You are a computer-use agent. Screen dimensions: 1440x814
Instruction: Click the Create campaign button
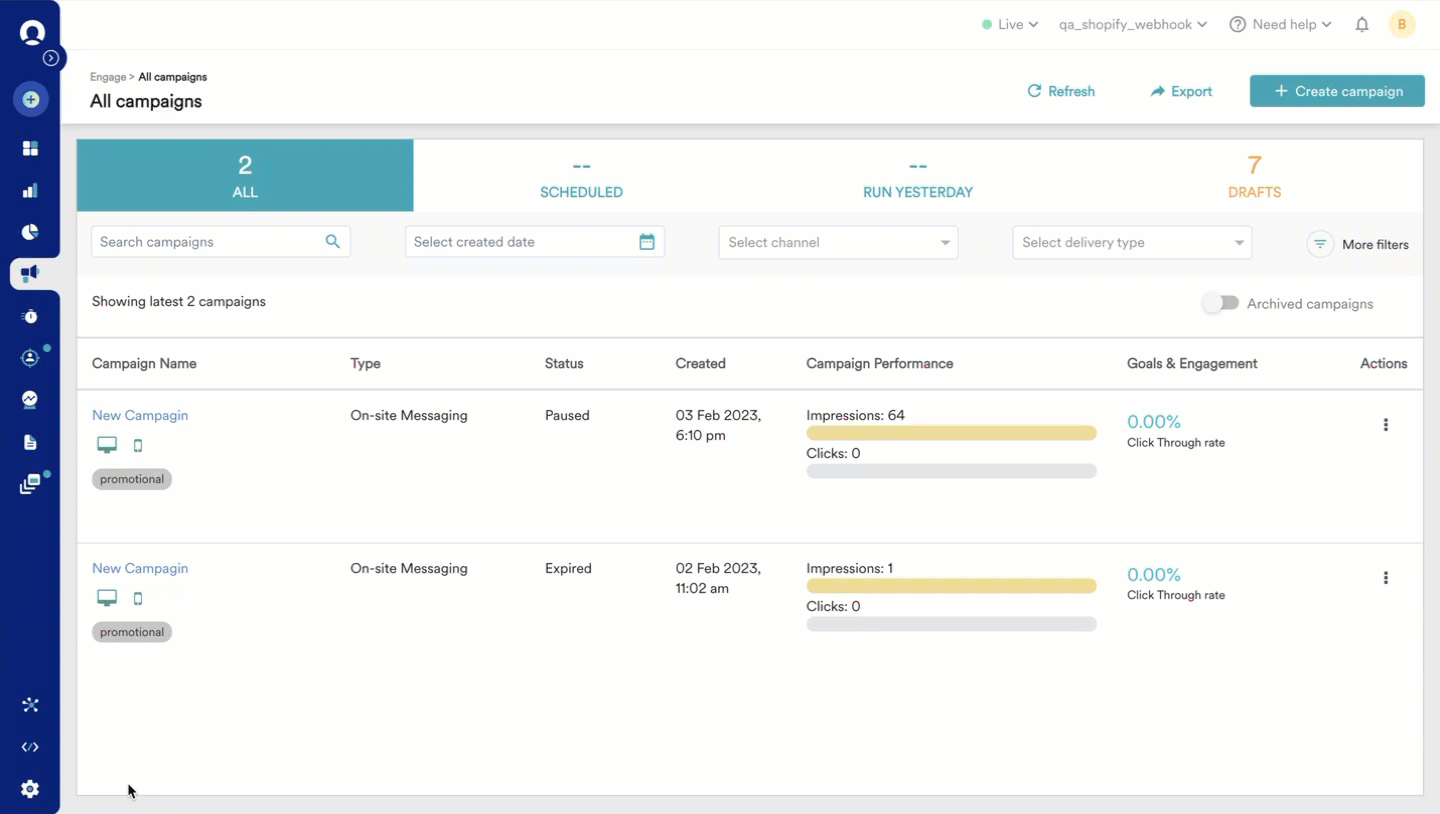point(1337,91)
